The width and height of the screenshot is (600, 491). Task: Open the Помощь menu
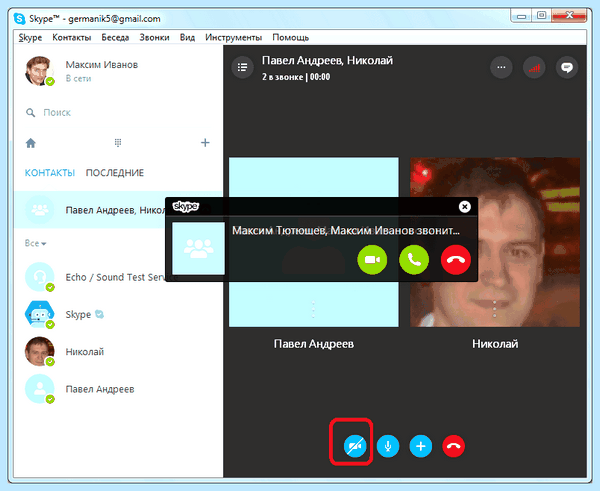point(290,38)
